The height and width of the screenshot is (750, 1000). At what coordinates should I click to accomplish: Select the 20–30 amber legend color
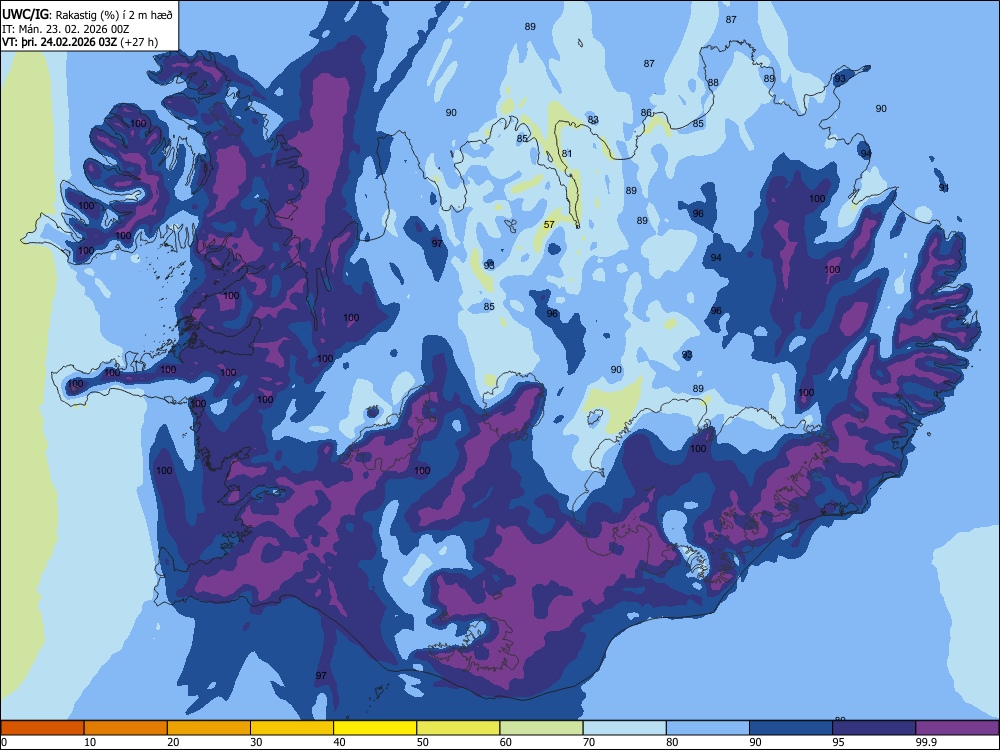click(209, 728)
